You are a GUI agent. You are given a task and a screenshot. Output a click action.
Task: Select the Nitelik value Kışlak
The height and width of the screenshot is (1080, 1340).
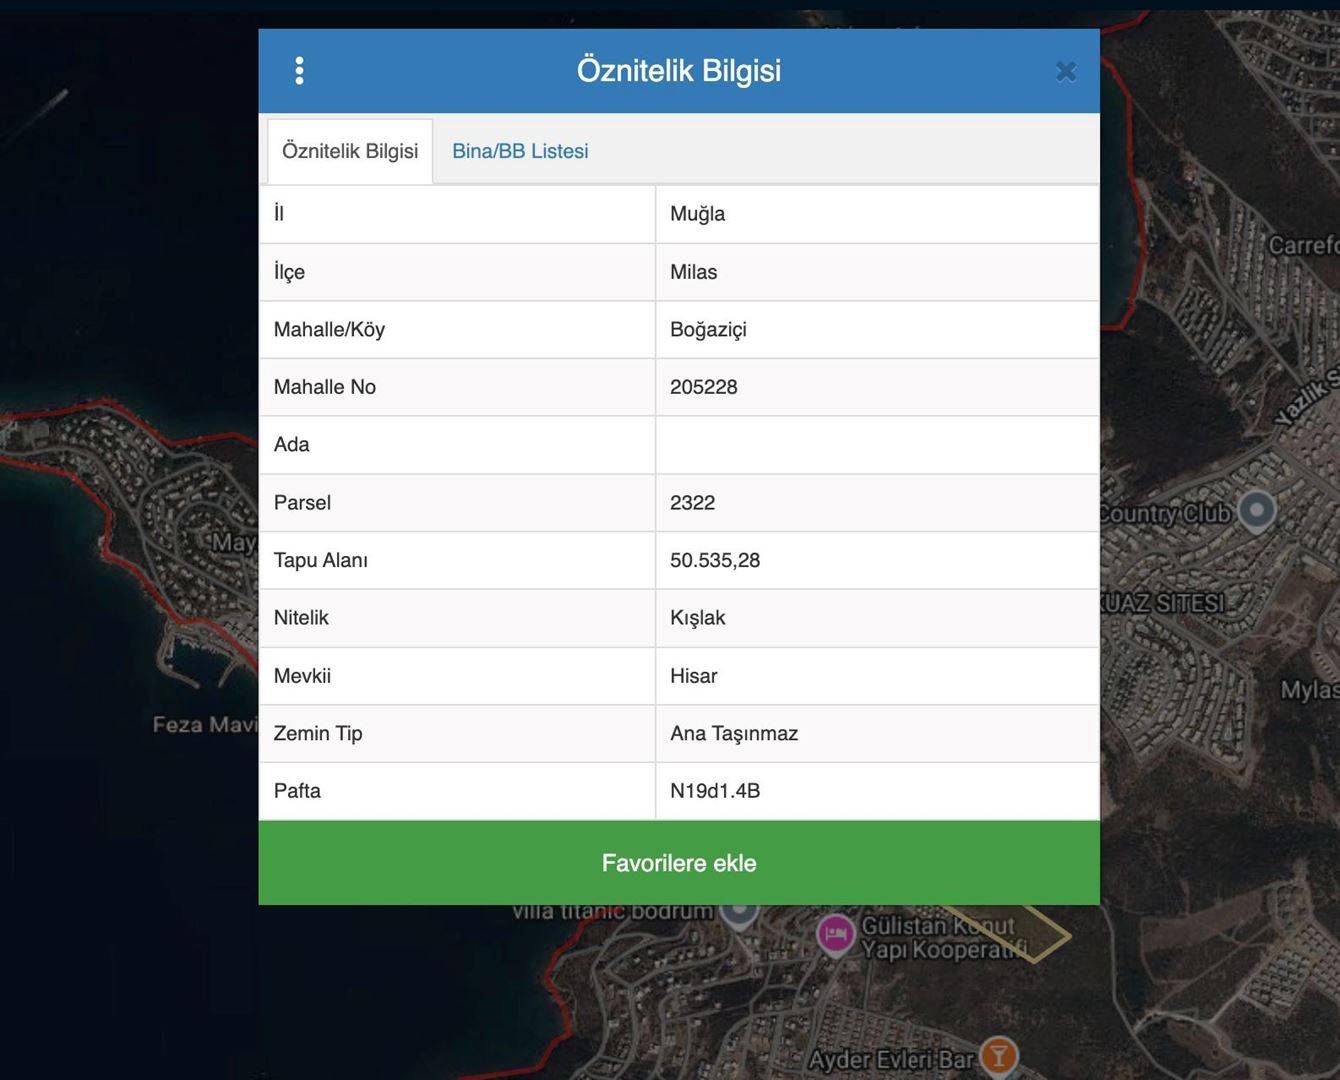pos(697,618)
